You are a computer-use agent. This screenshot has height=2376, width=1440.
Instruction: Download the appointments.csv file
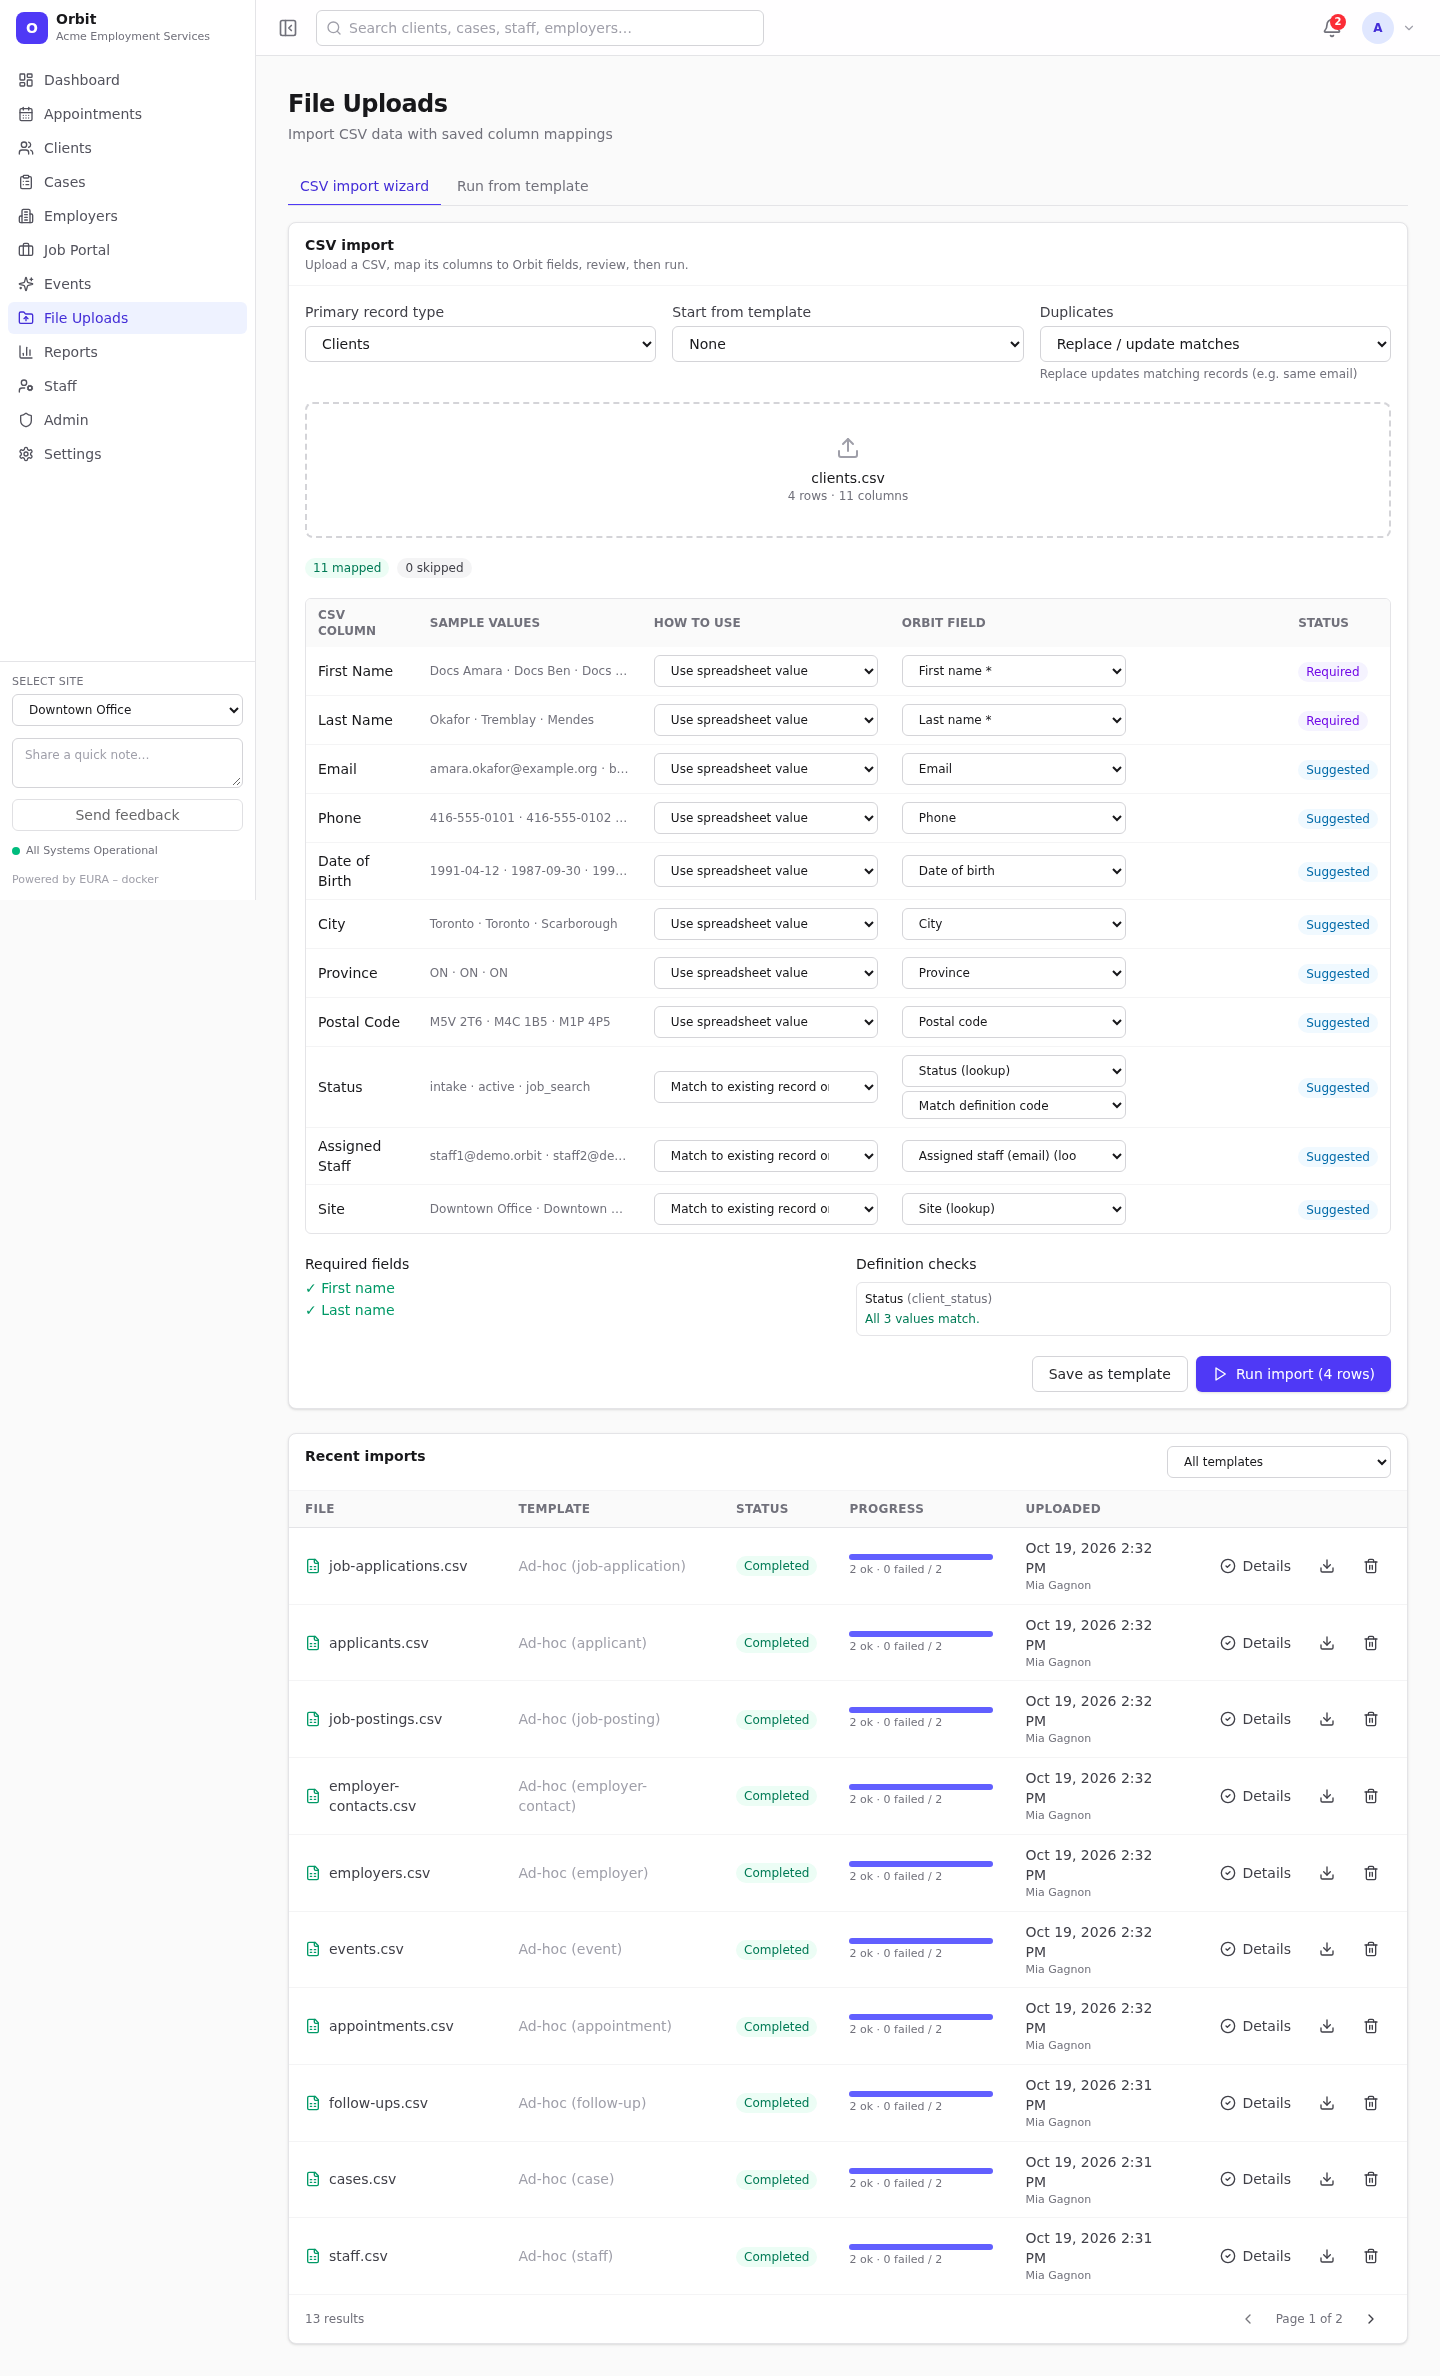1327,2026
